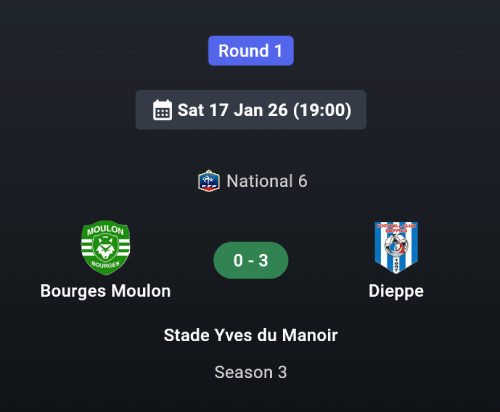Click the calendar icon beside the date
500x412 pixels.
pos(162,110)
